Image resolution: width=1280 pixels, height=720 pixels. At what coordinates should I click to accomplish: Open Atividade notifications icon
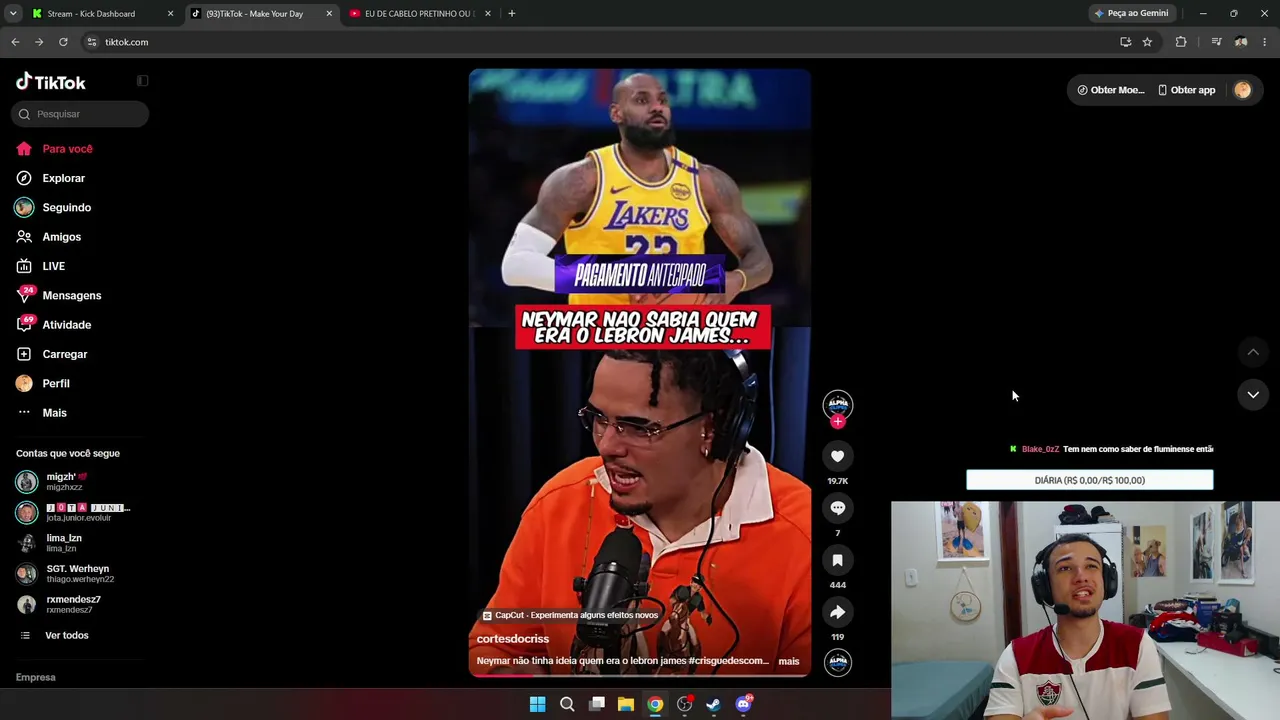click(24, 325)
